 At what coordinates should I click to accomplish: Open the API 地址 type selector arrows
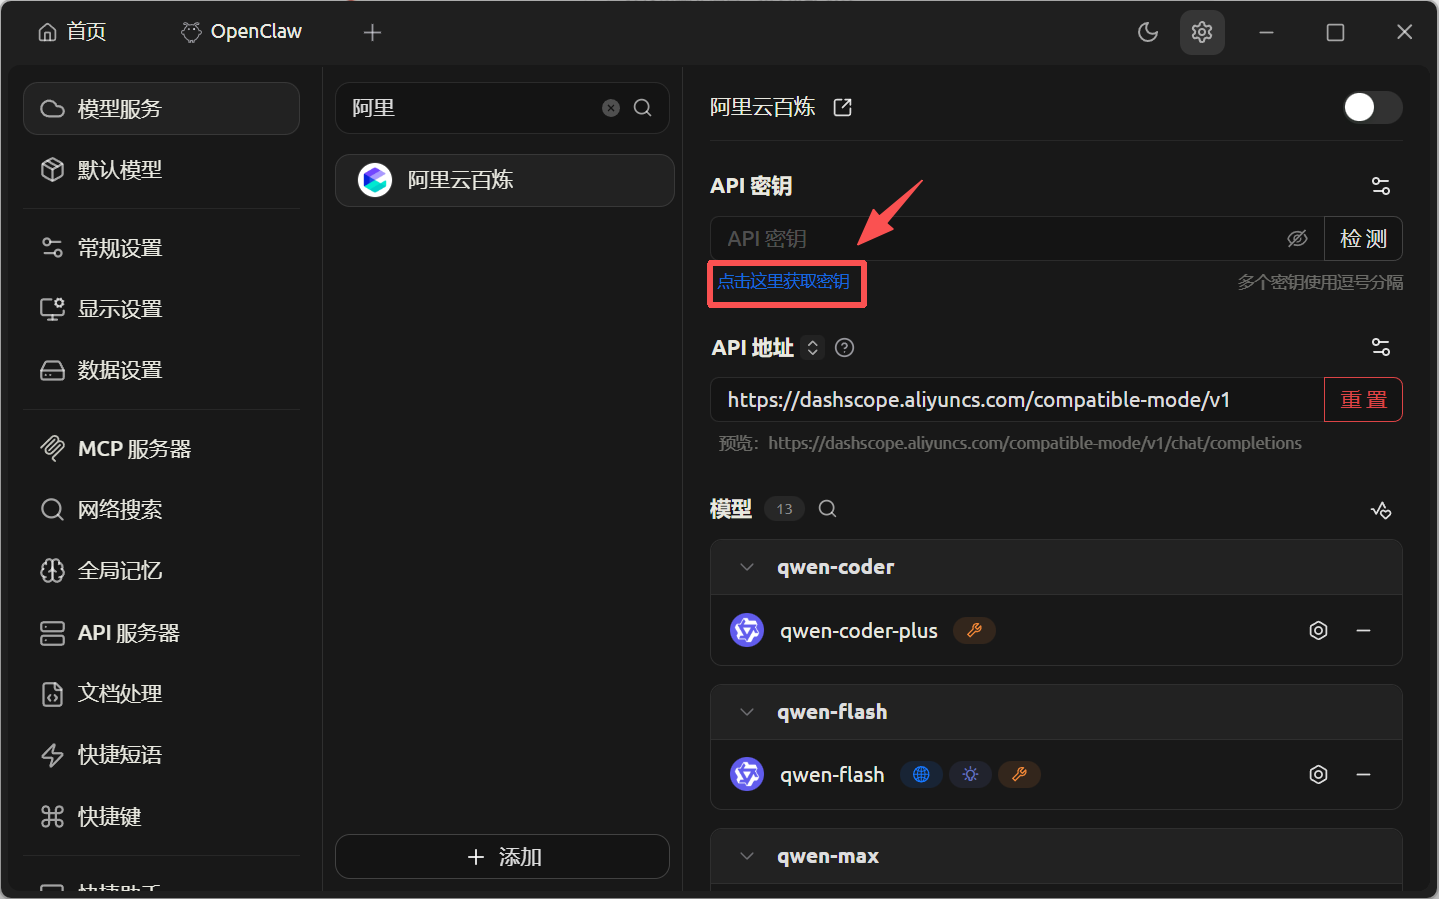click(x=813, y=348)
